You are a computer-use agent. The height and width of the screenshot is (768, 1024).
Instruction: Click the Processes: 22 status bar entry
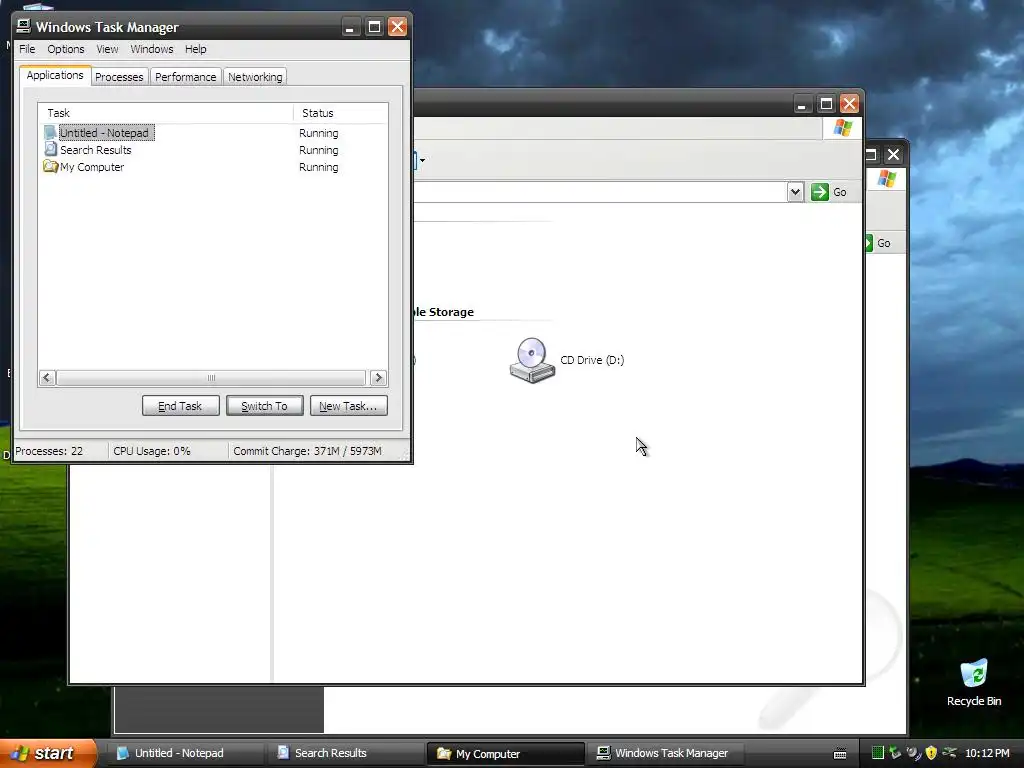(x=59, y=451)
